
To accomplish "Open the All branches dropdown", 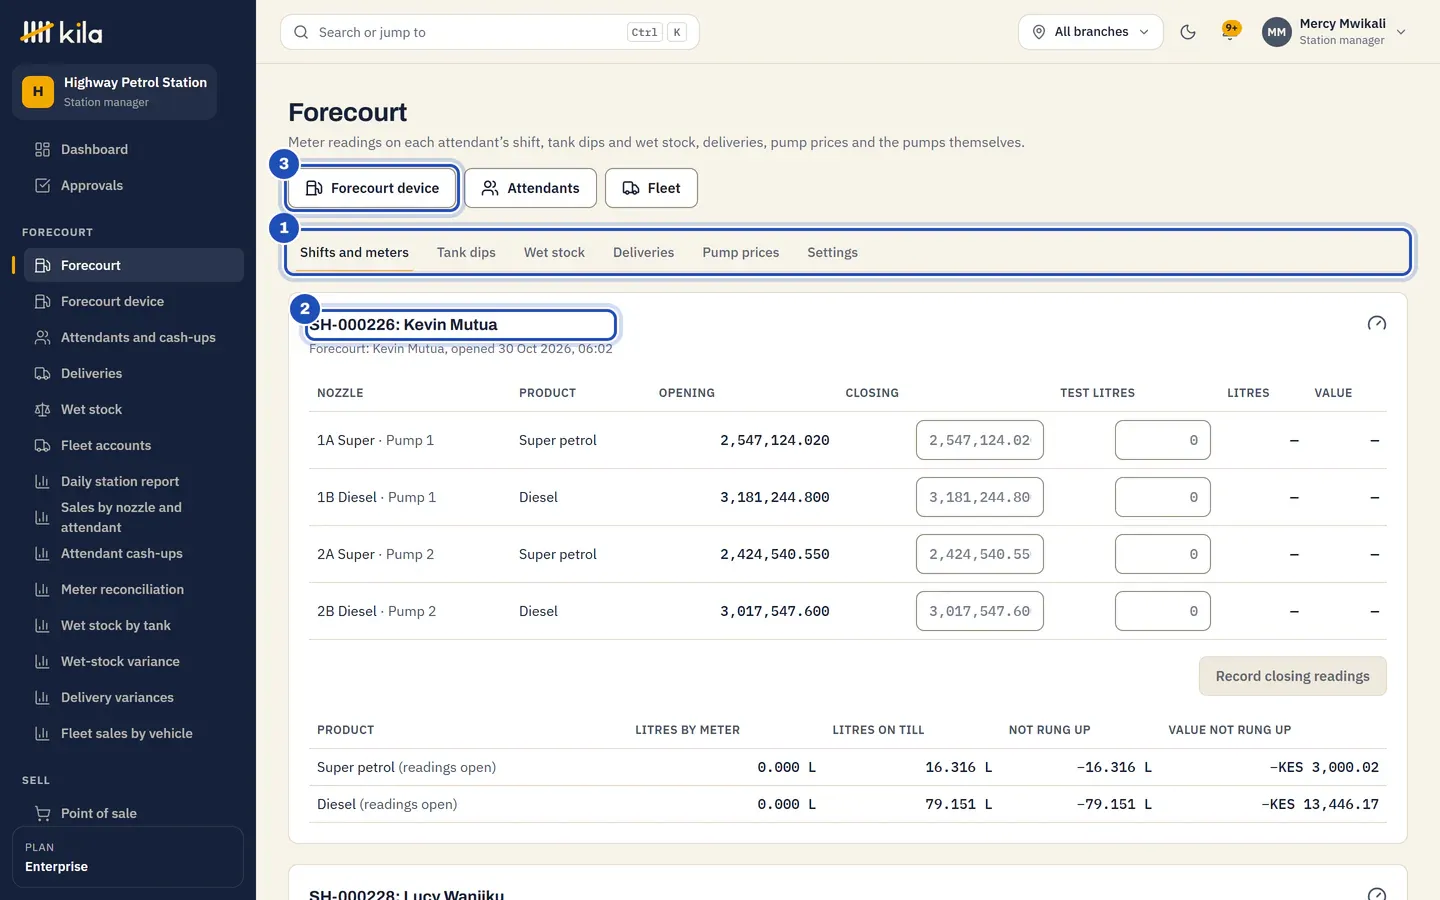I will [1091, 32].
